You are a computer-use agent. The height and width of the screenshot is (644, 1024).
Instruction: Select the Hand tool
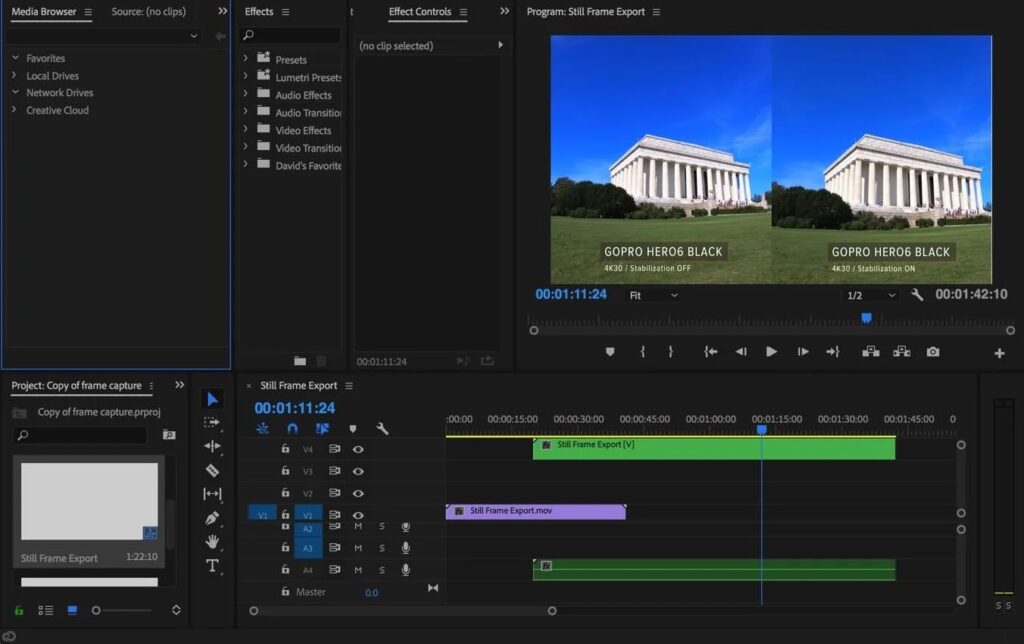212,541
